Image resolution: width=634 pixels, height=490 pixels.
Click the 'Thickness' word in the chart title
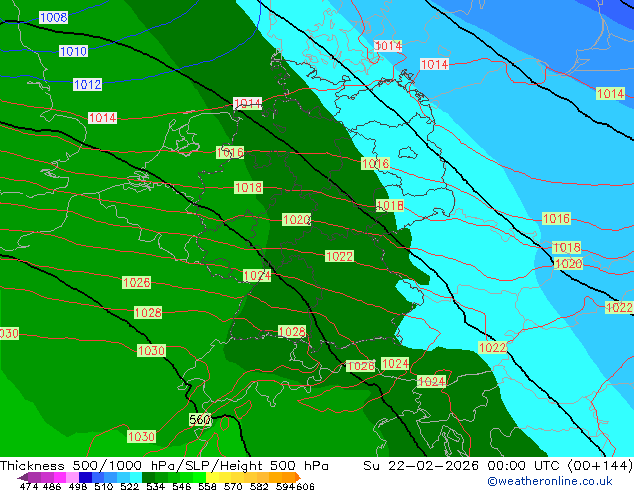tap(32, 466)
